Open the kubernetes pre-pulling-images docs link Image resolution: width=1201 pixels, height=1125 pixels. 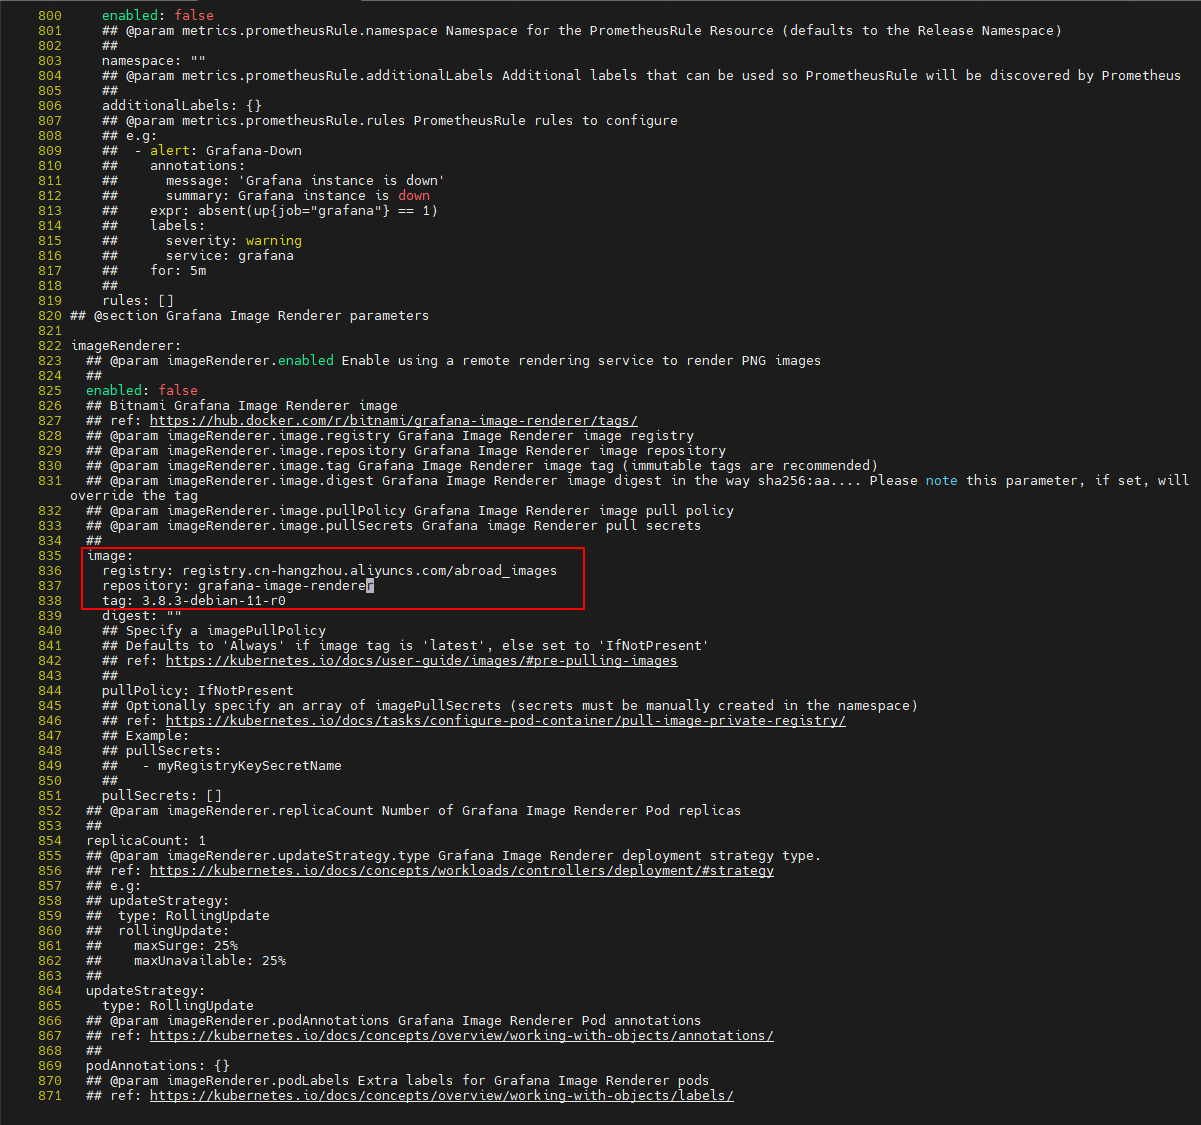[421, 661]
